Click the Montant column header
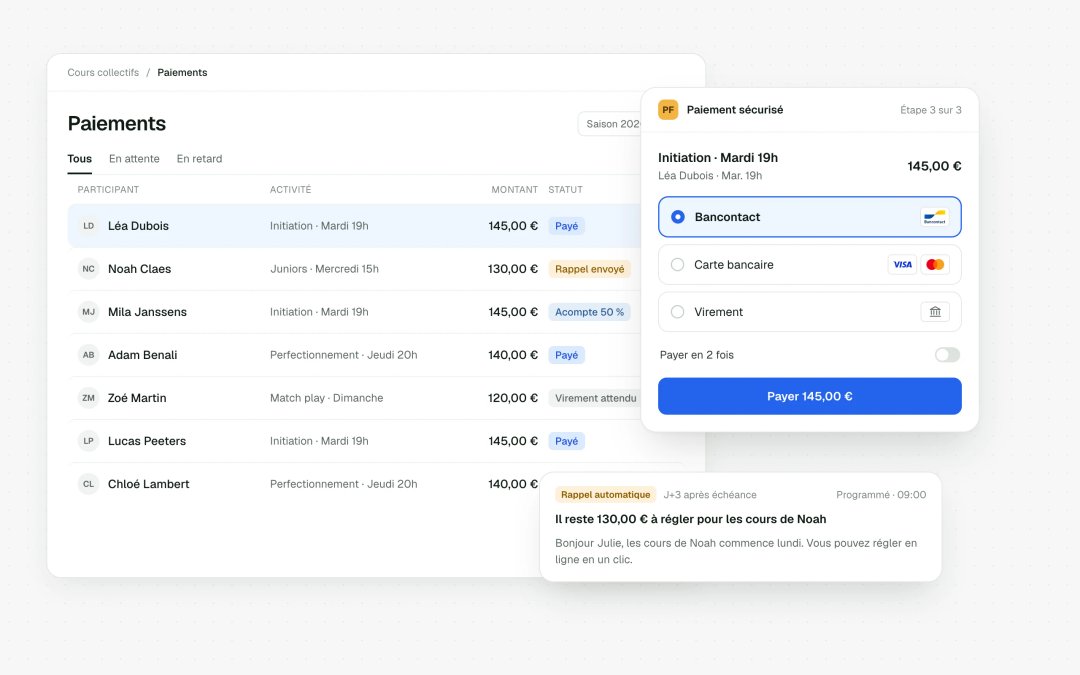 pyautogui.click(x=515, y=189)
